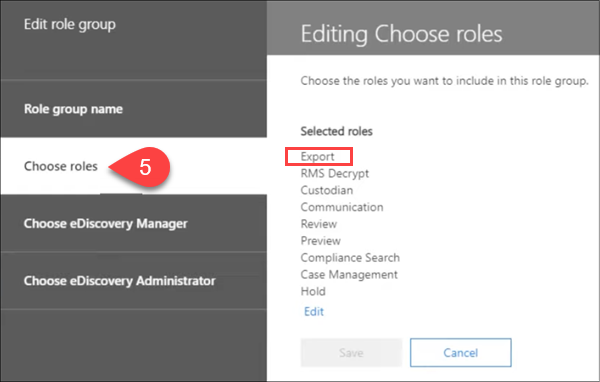Click the Case Management role
This screenshot has width=600, height=382.
point(349,274)
